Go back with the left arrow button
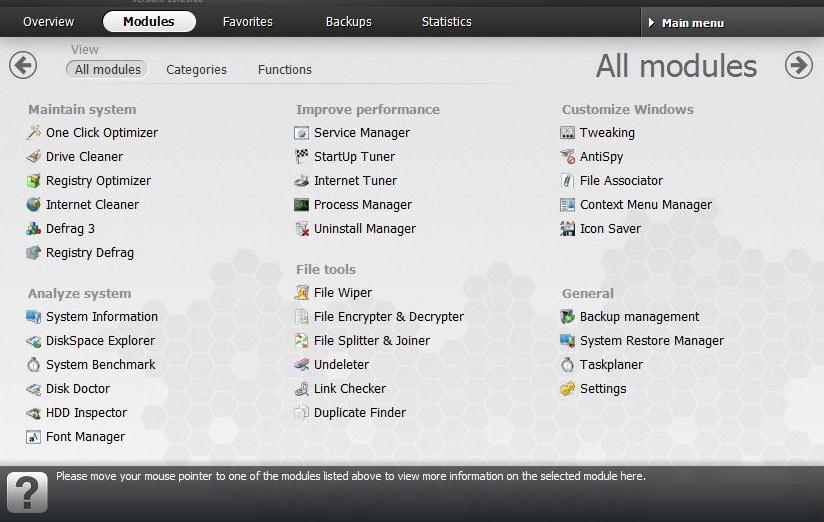This screenshot has height=522, width=824. pos(23,65)
